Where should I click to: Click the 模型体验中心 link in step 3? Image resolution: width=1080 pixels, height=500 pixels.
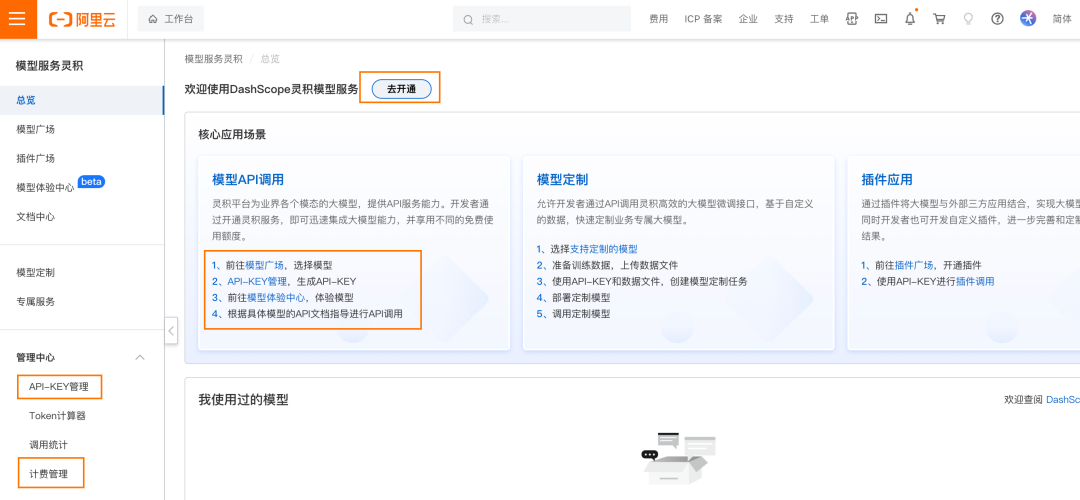coord(276,298)
